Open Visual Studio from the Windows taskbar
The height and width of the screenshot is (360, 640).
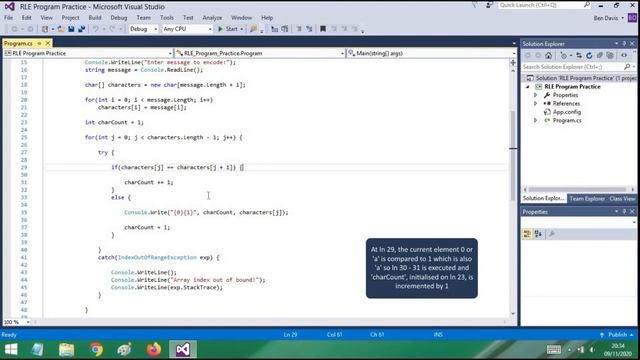tap(182, 349)
